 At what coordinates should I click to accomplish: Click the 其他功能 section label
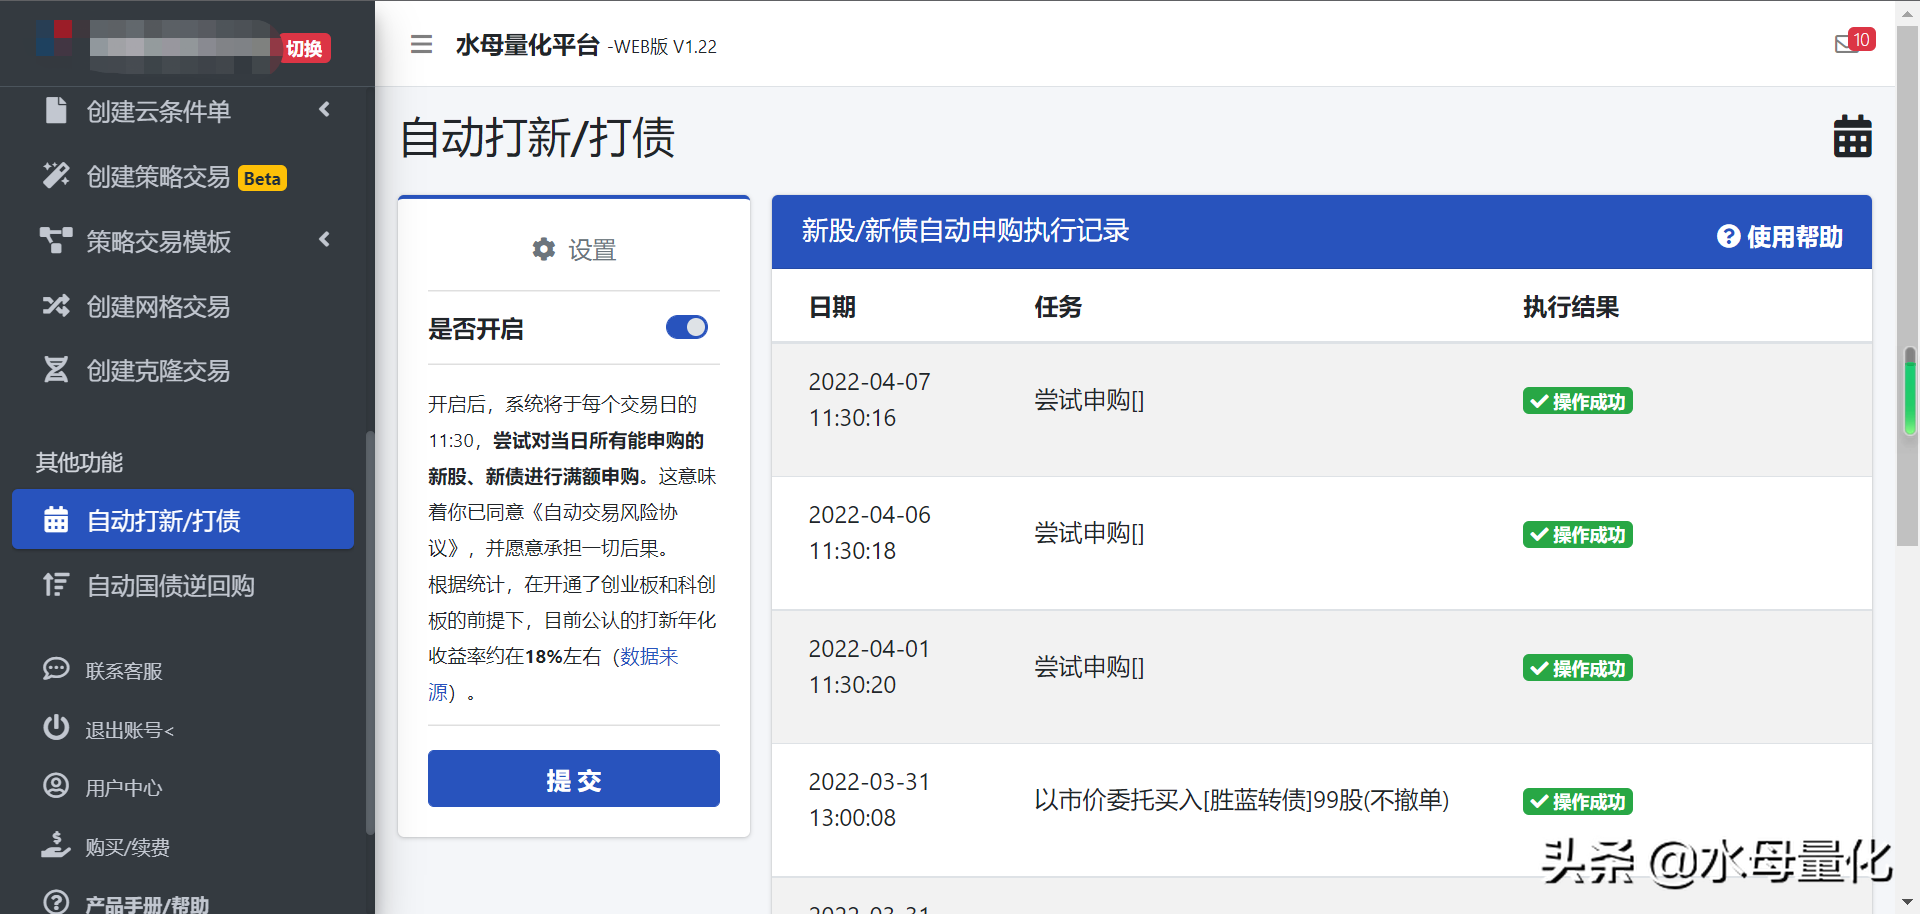(x=79, y=462)
